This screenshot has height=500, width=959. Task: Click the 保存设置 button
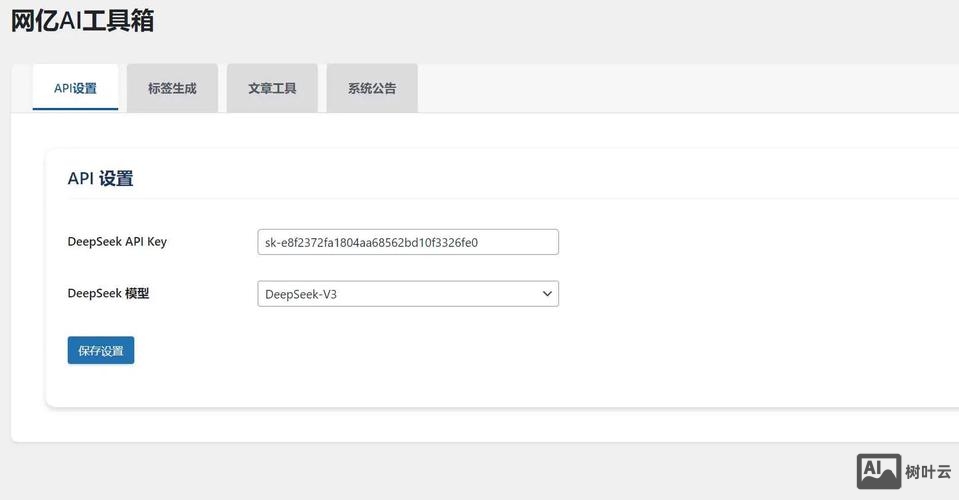[x=101, y=350]
